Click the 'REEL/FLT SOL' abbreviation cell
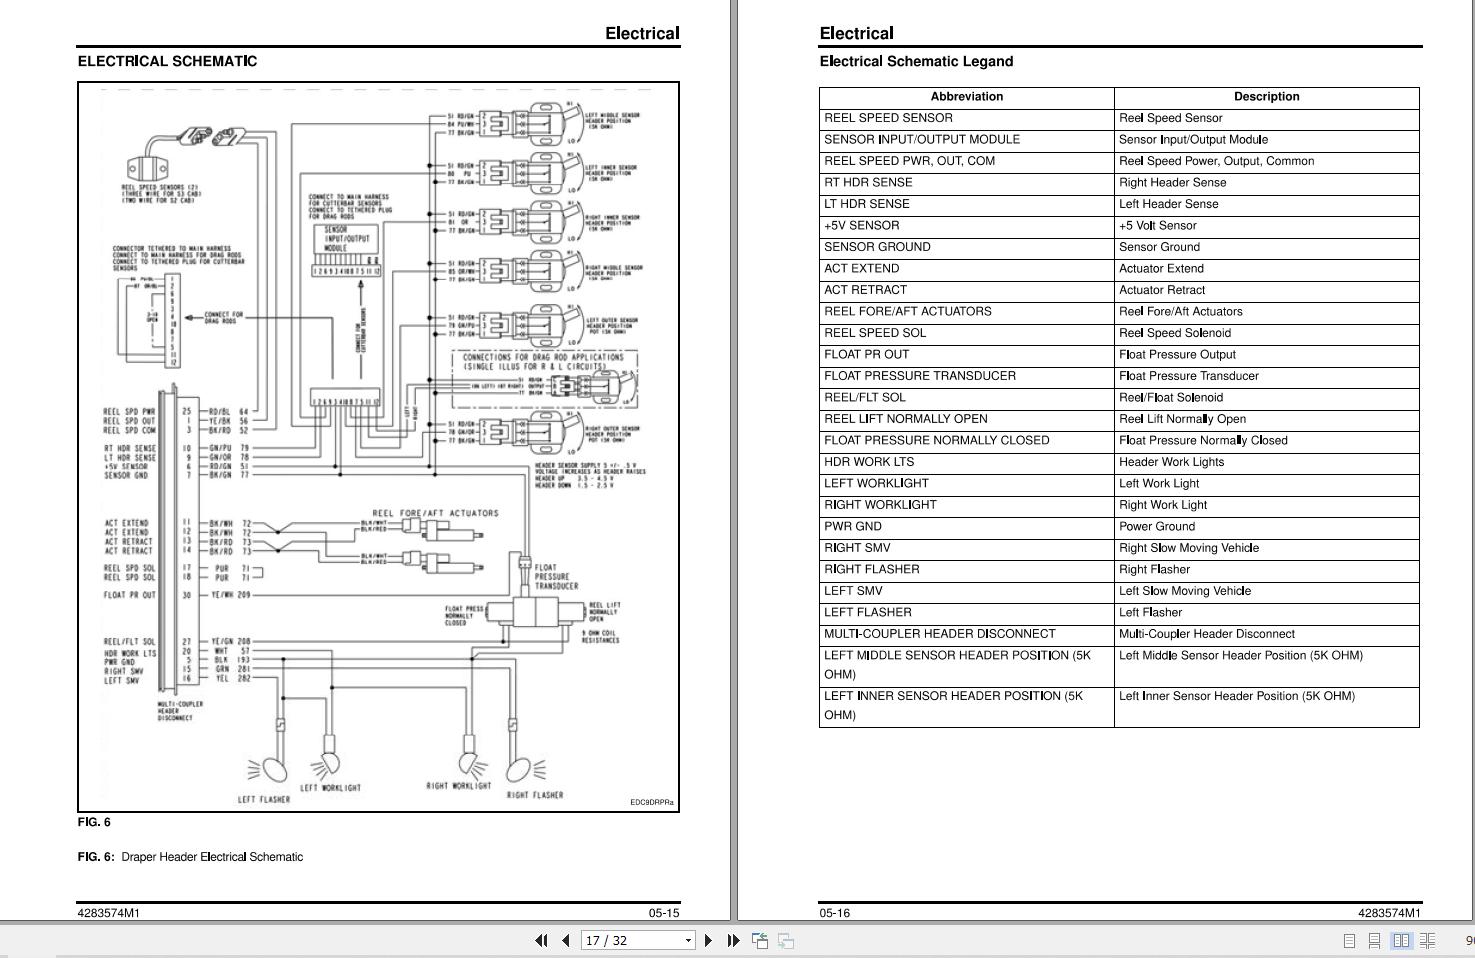This screenshot has height=958, width=1475. click(967, 398)
